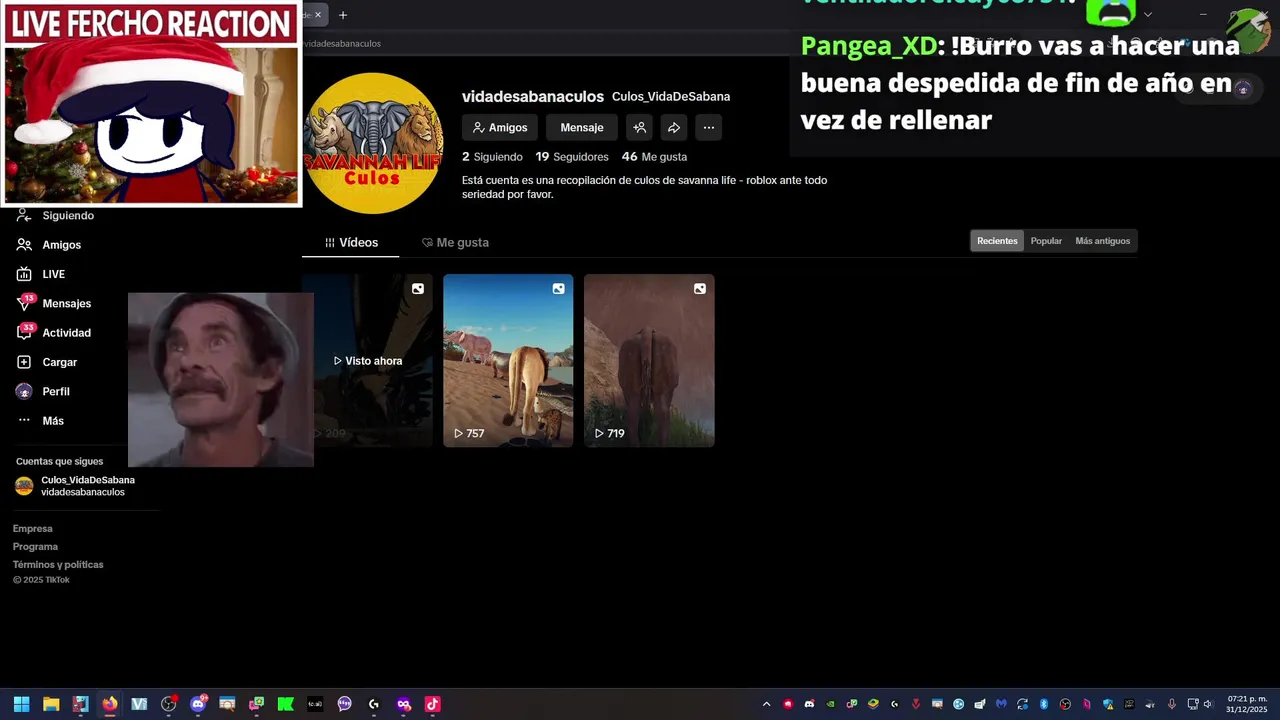Image resolution: width=1280 pixels, height=720 pixels.
Task: Open Logitech G HUB from taskbar
Action: [374, 704]
